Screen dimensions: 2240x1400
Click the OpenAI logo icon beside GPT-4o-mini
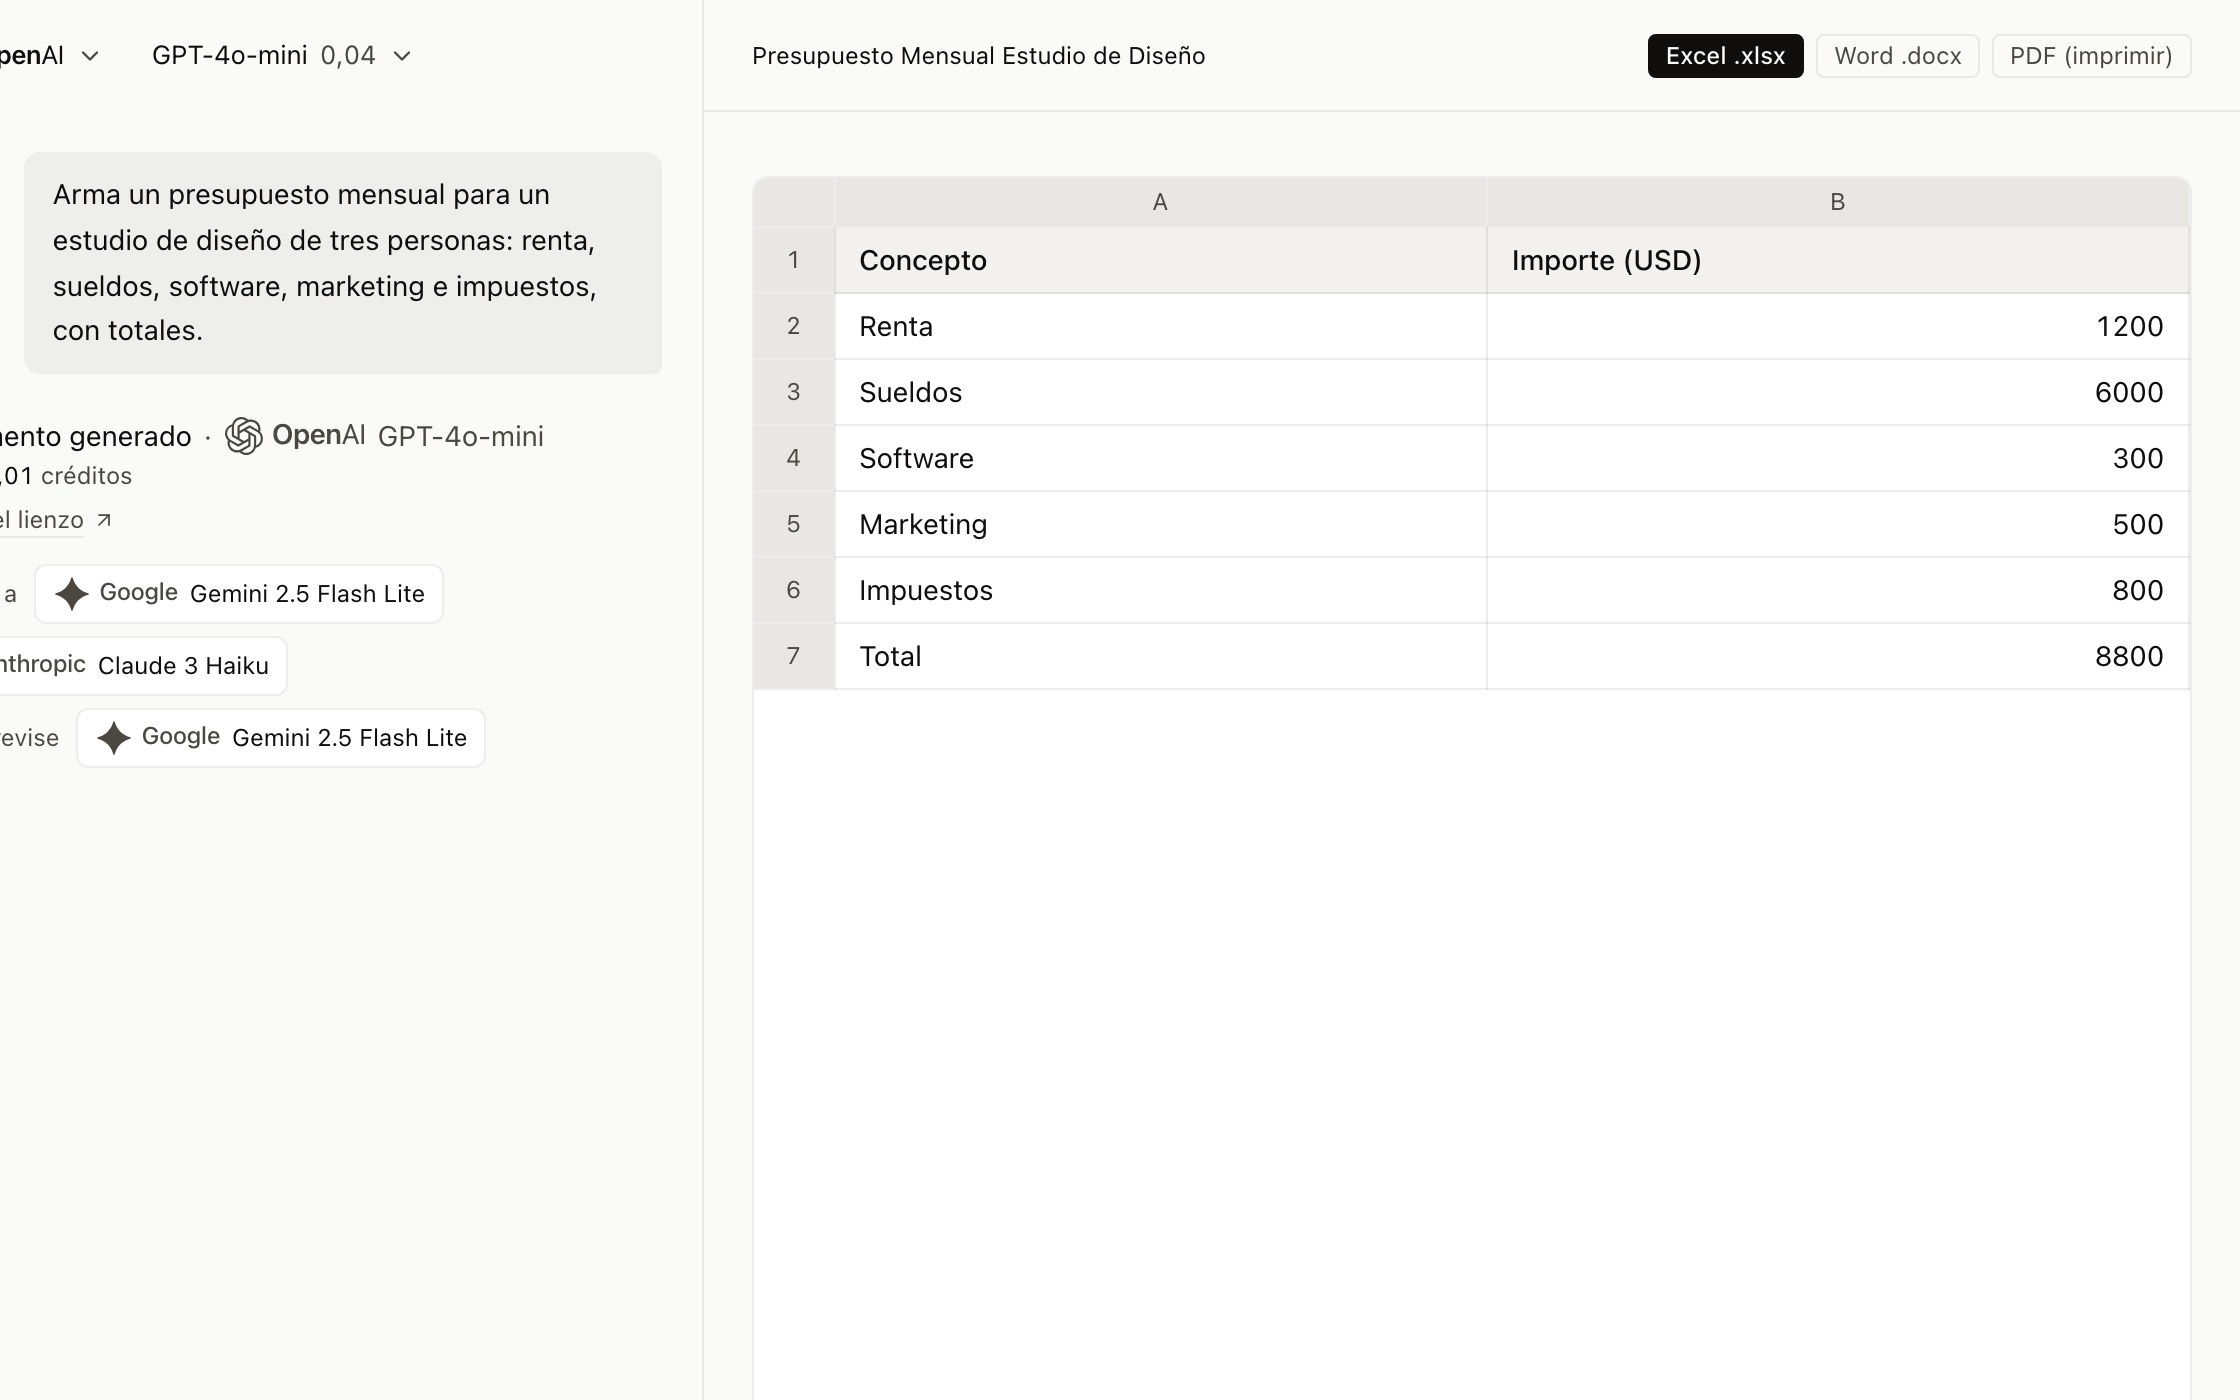(x=243, y=436)
